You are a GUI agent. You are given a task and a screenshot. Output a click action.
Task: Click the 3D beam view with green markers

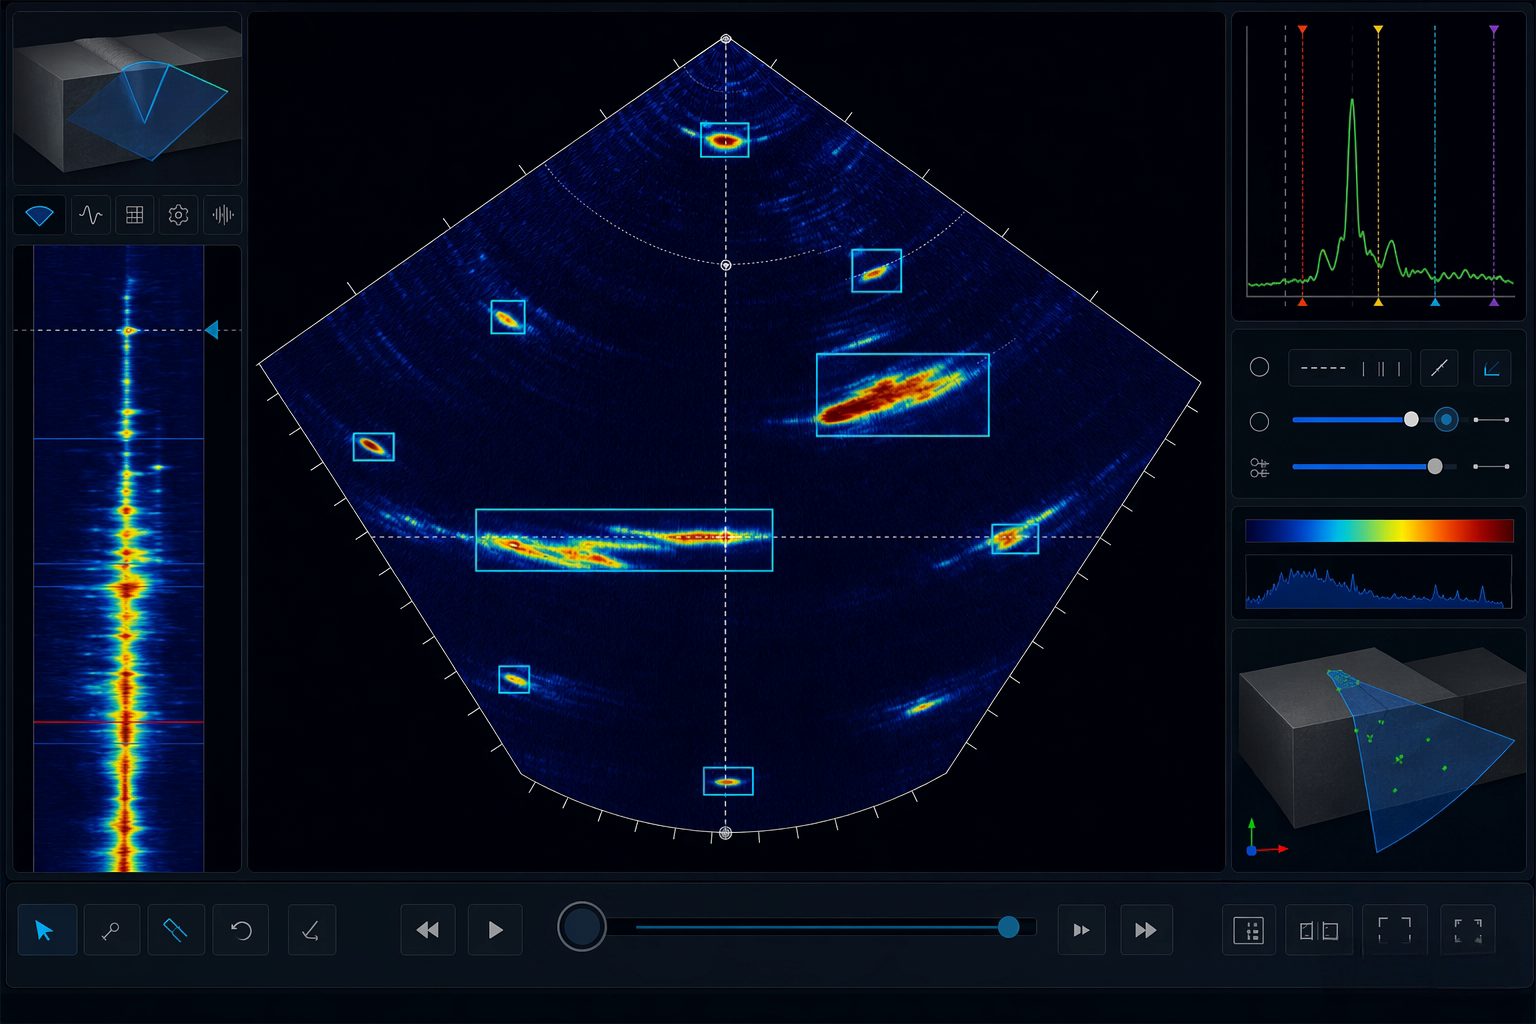click(1379, 750)
